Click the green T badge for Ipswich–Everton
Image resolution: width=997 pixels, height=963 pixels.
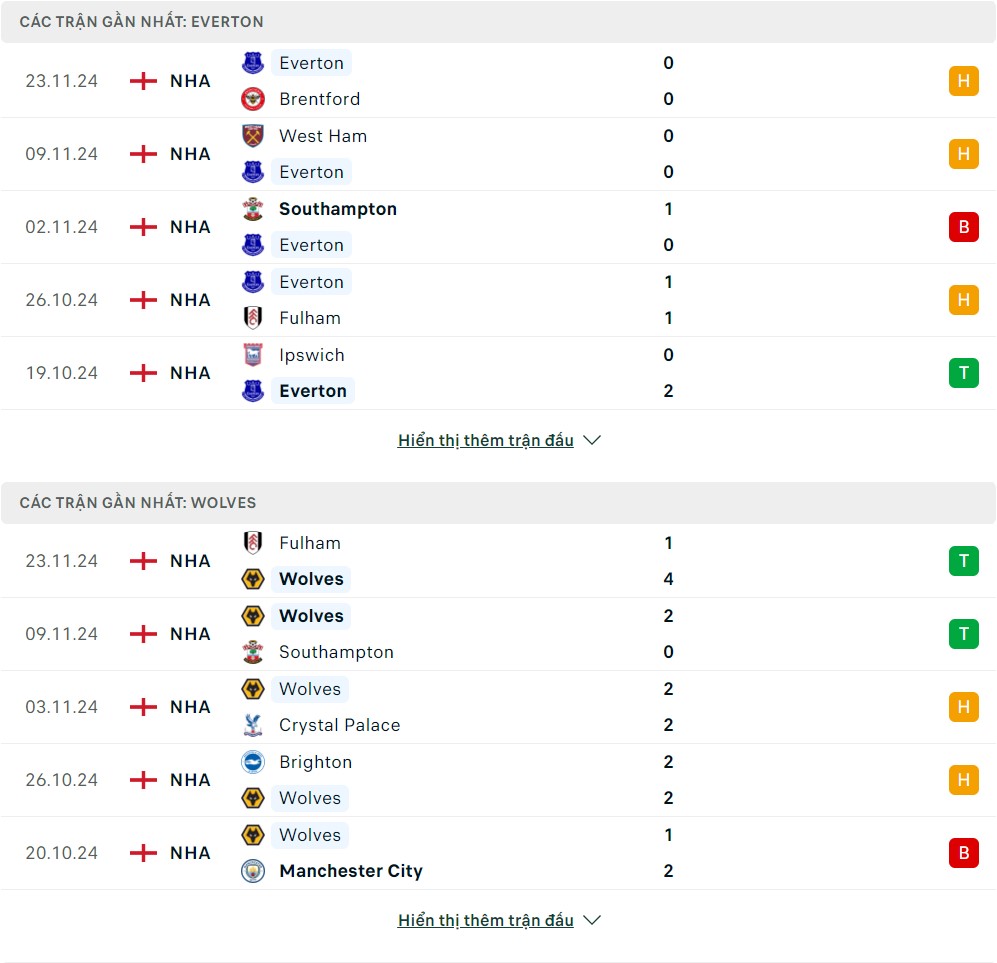(963, 373)
